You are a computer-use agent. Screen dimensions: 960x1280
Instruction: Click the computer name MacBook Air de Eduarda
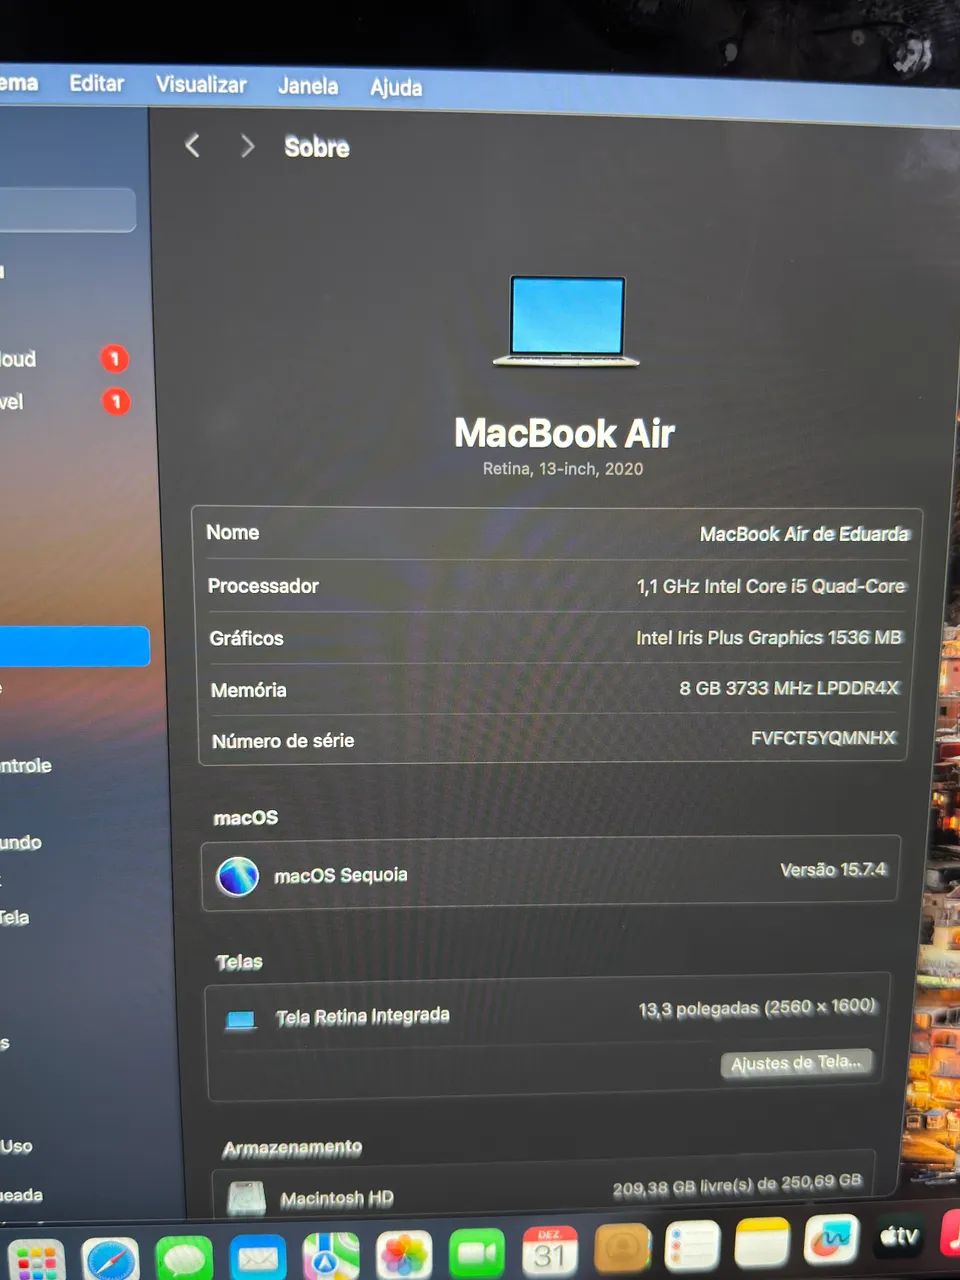pyautogui.click(x=804, y=535)
